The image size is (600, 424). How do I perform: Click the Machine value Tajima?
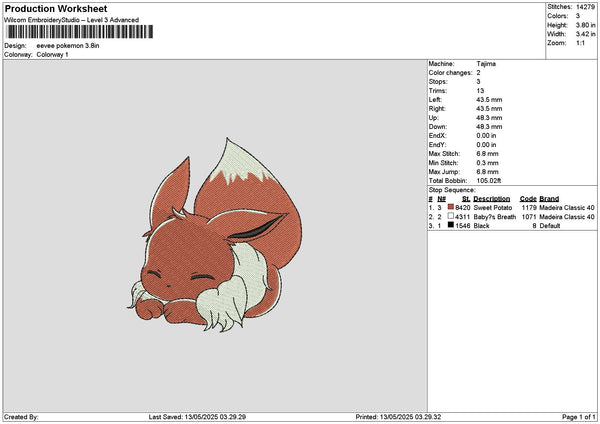click(x=487, y=63)
